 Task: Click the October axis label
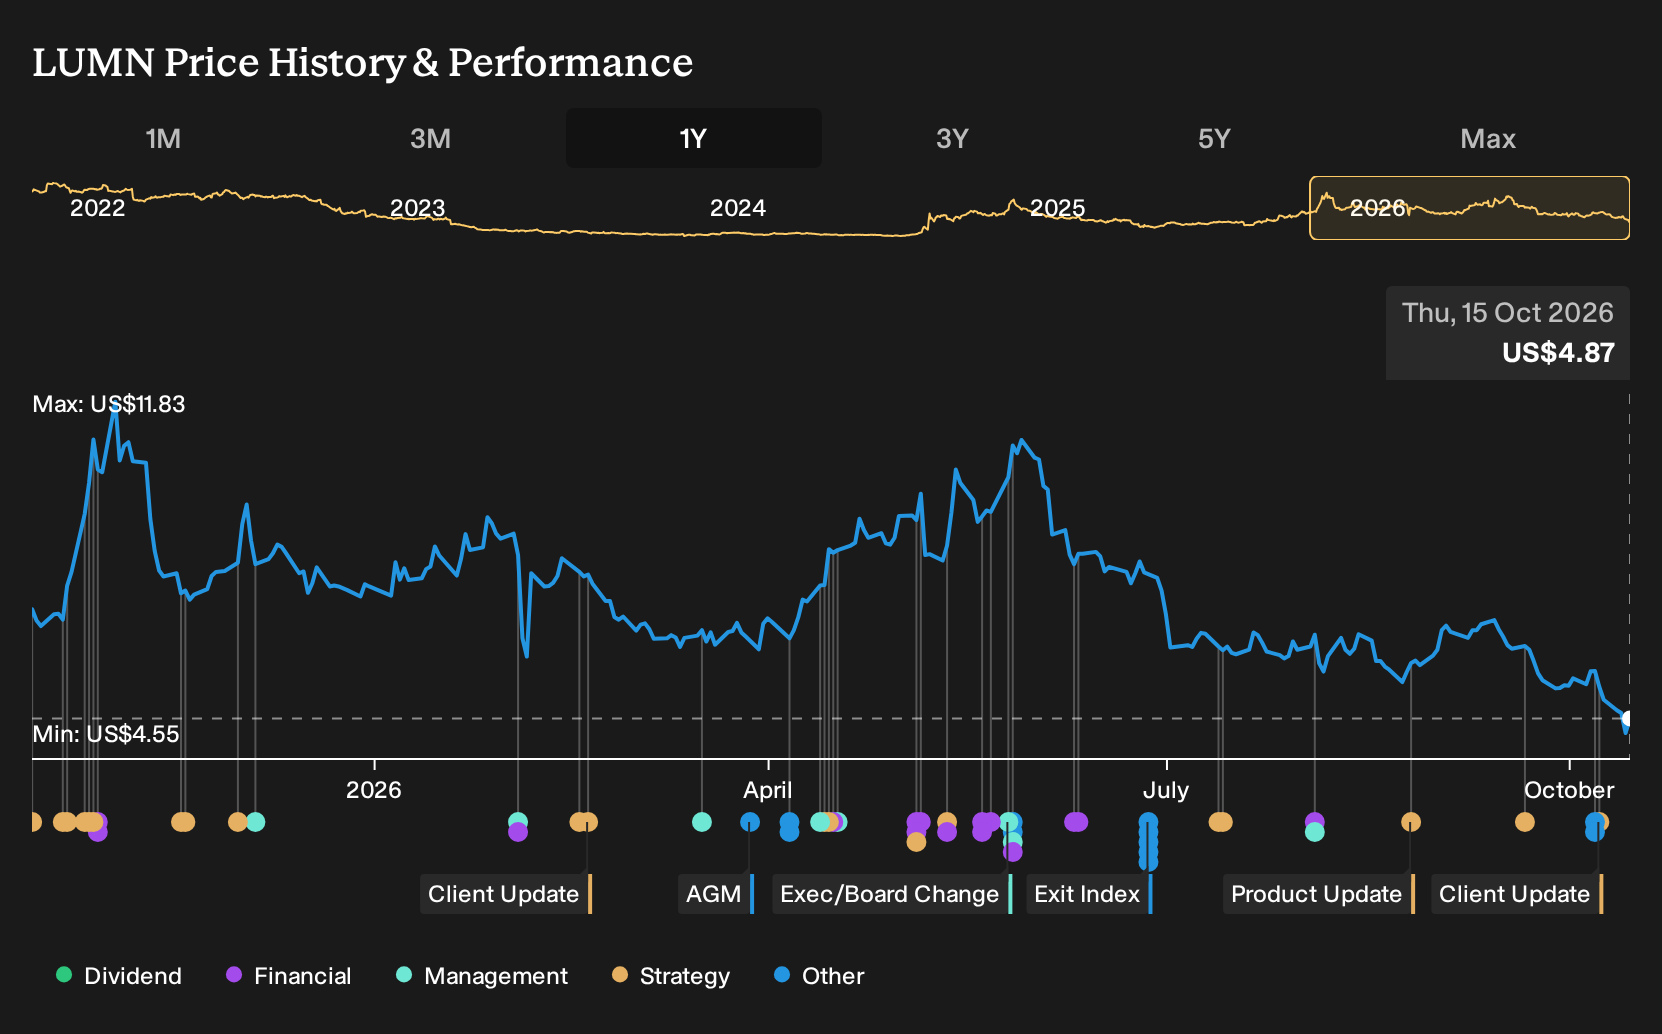pyautogui.click(x=1569, y=790)
